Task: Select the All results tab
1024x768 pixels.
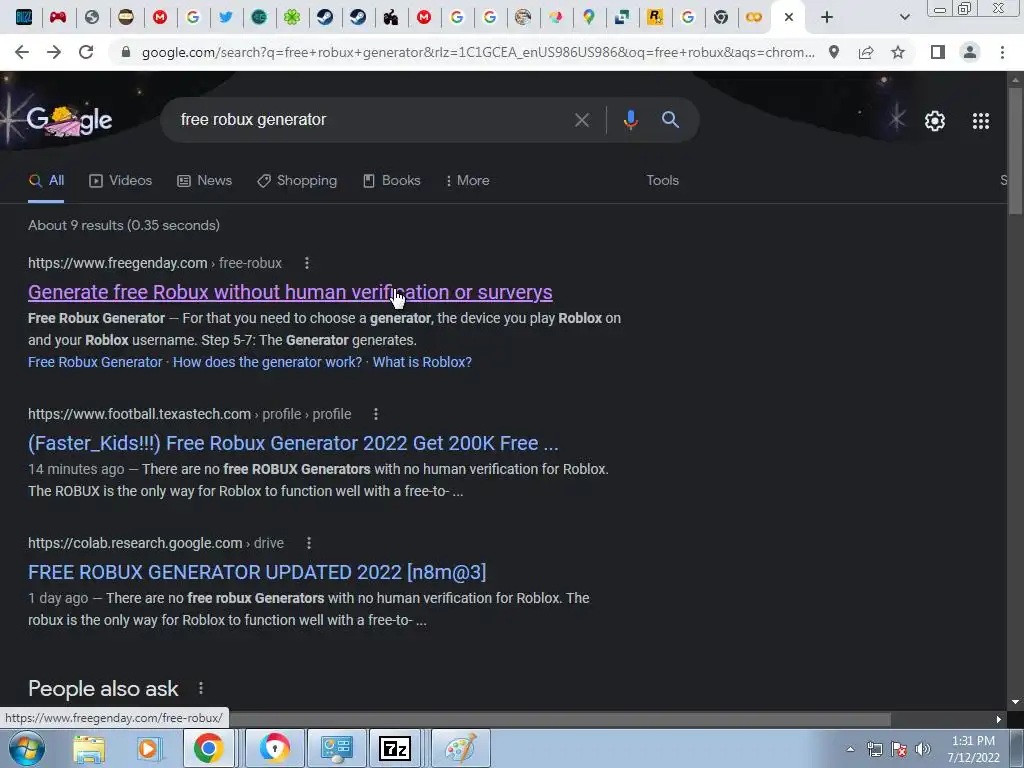Action: tap(46, 180)
